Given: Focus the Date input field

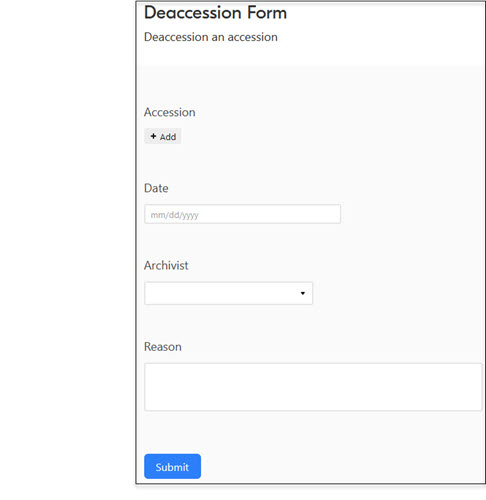Looking at the screenshot, I should point(242,214).
